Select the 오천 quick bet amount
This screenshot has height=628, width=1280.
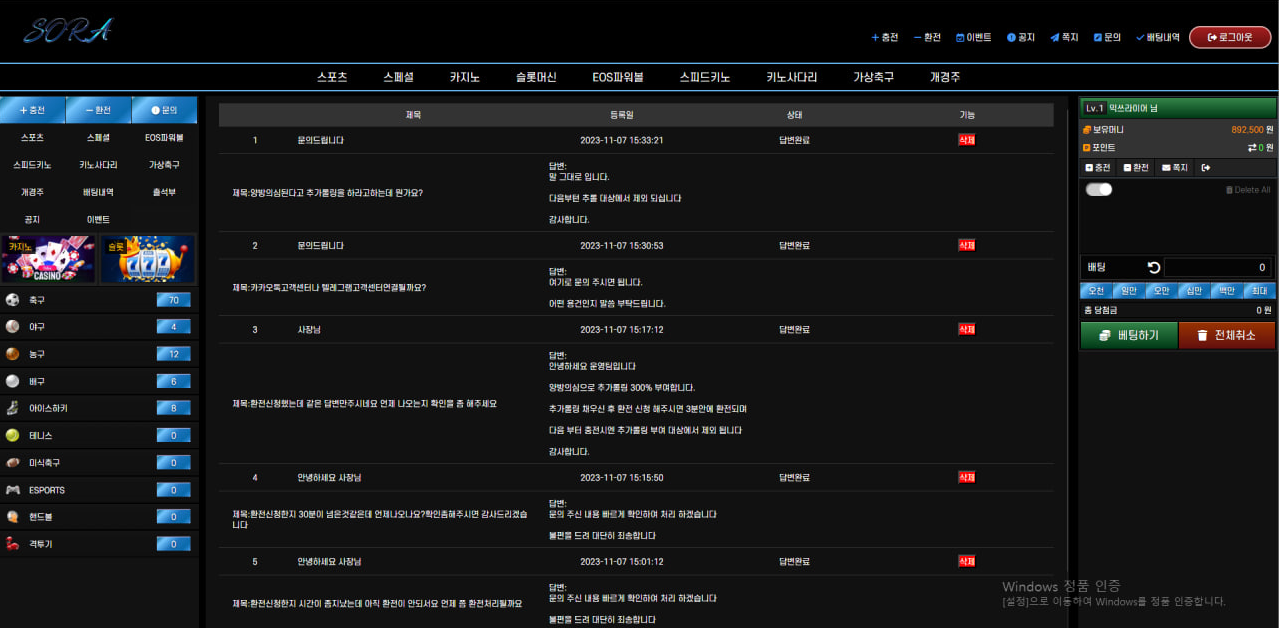(x=1097, y=291)
